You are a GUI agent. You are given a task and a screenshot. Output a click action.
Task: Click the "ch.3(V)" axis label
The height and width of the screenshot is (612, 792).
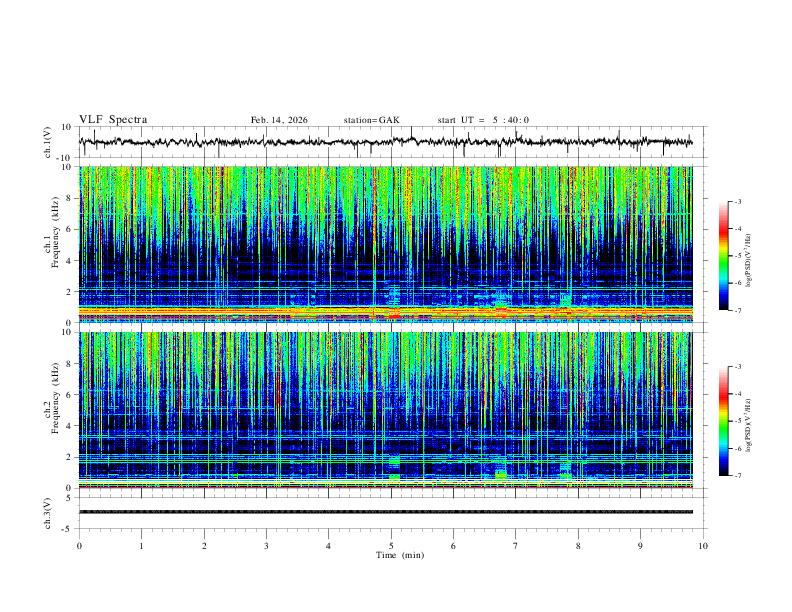click(48, 513)
